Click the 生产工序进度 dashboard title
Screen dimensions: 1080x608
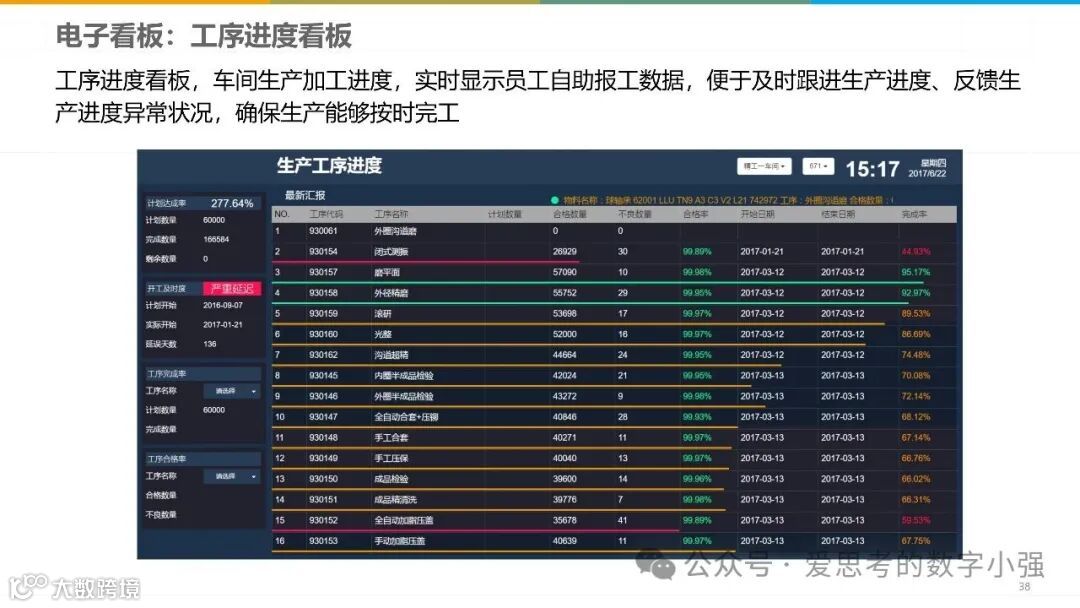click(x=329, y=166)
